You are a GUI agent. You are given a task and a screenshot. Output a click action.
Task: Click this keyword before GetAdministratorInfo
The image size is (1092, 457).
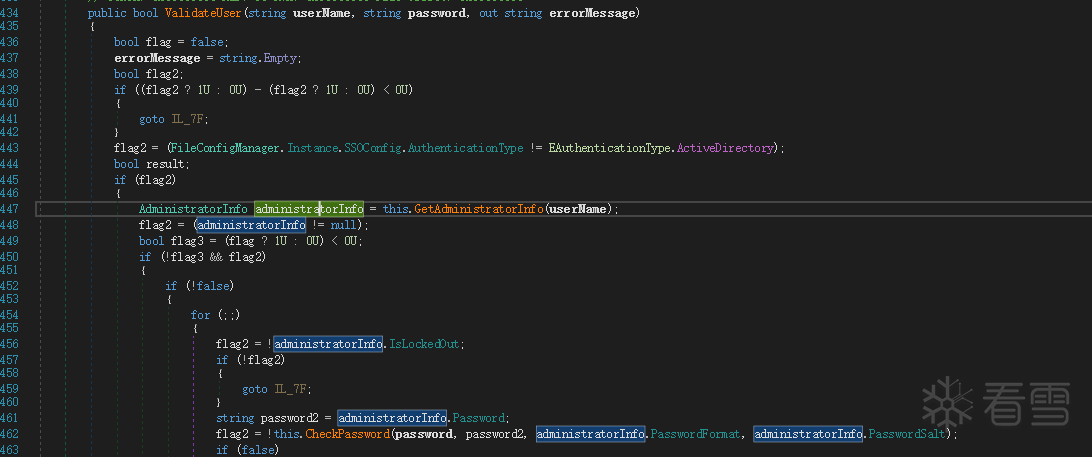pos(396,209)
